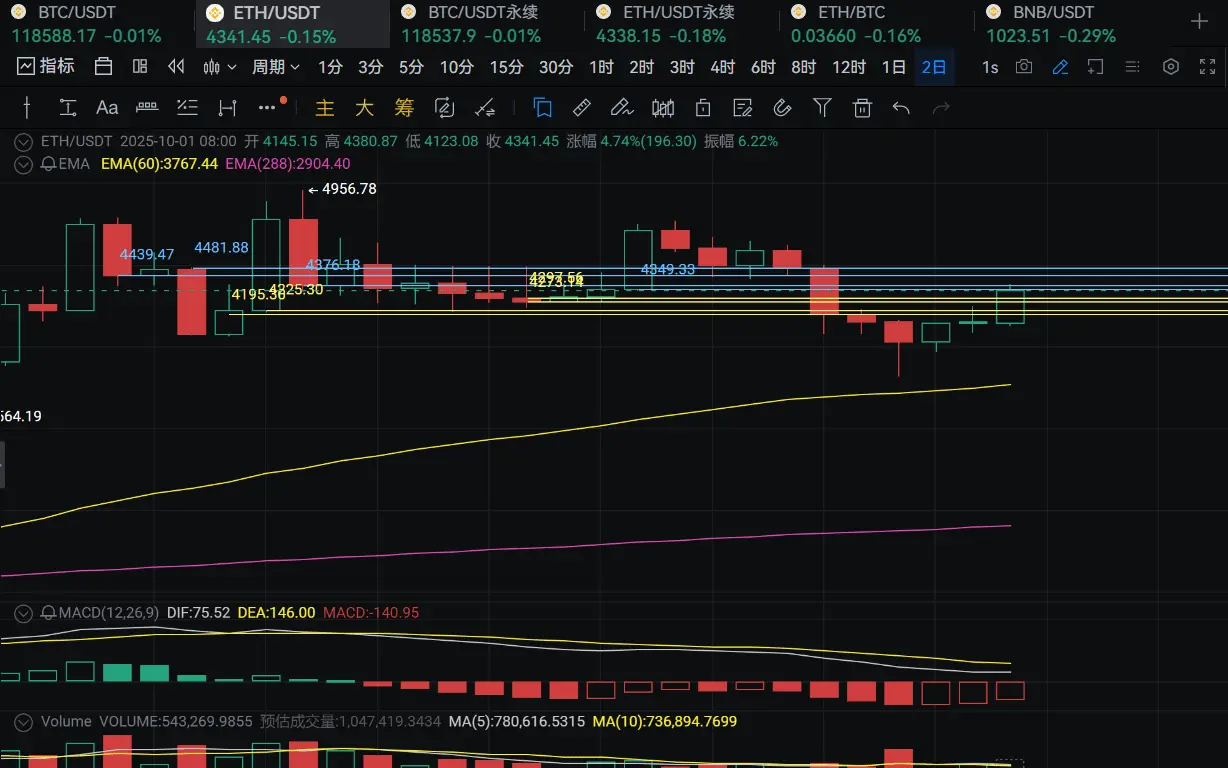This screenshot has width=1228, height=768.
Task: Click the rewind double-arrow replay icon
Action: [x=176, y=67]
